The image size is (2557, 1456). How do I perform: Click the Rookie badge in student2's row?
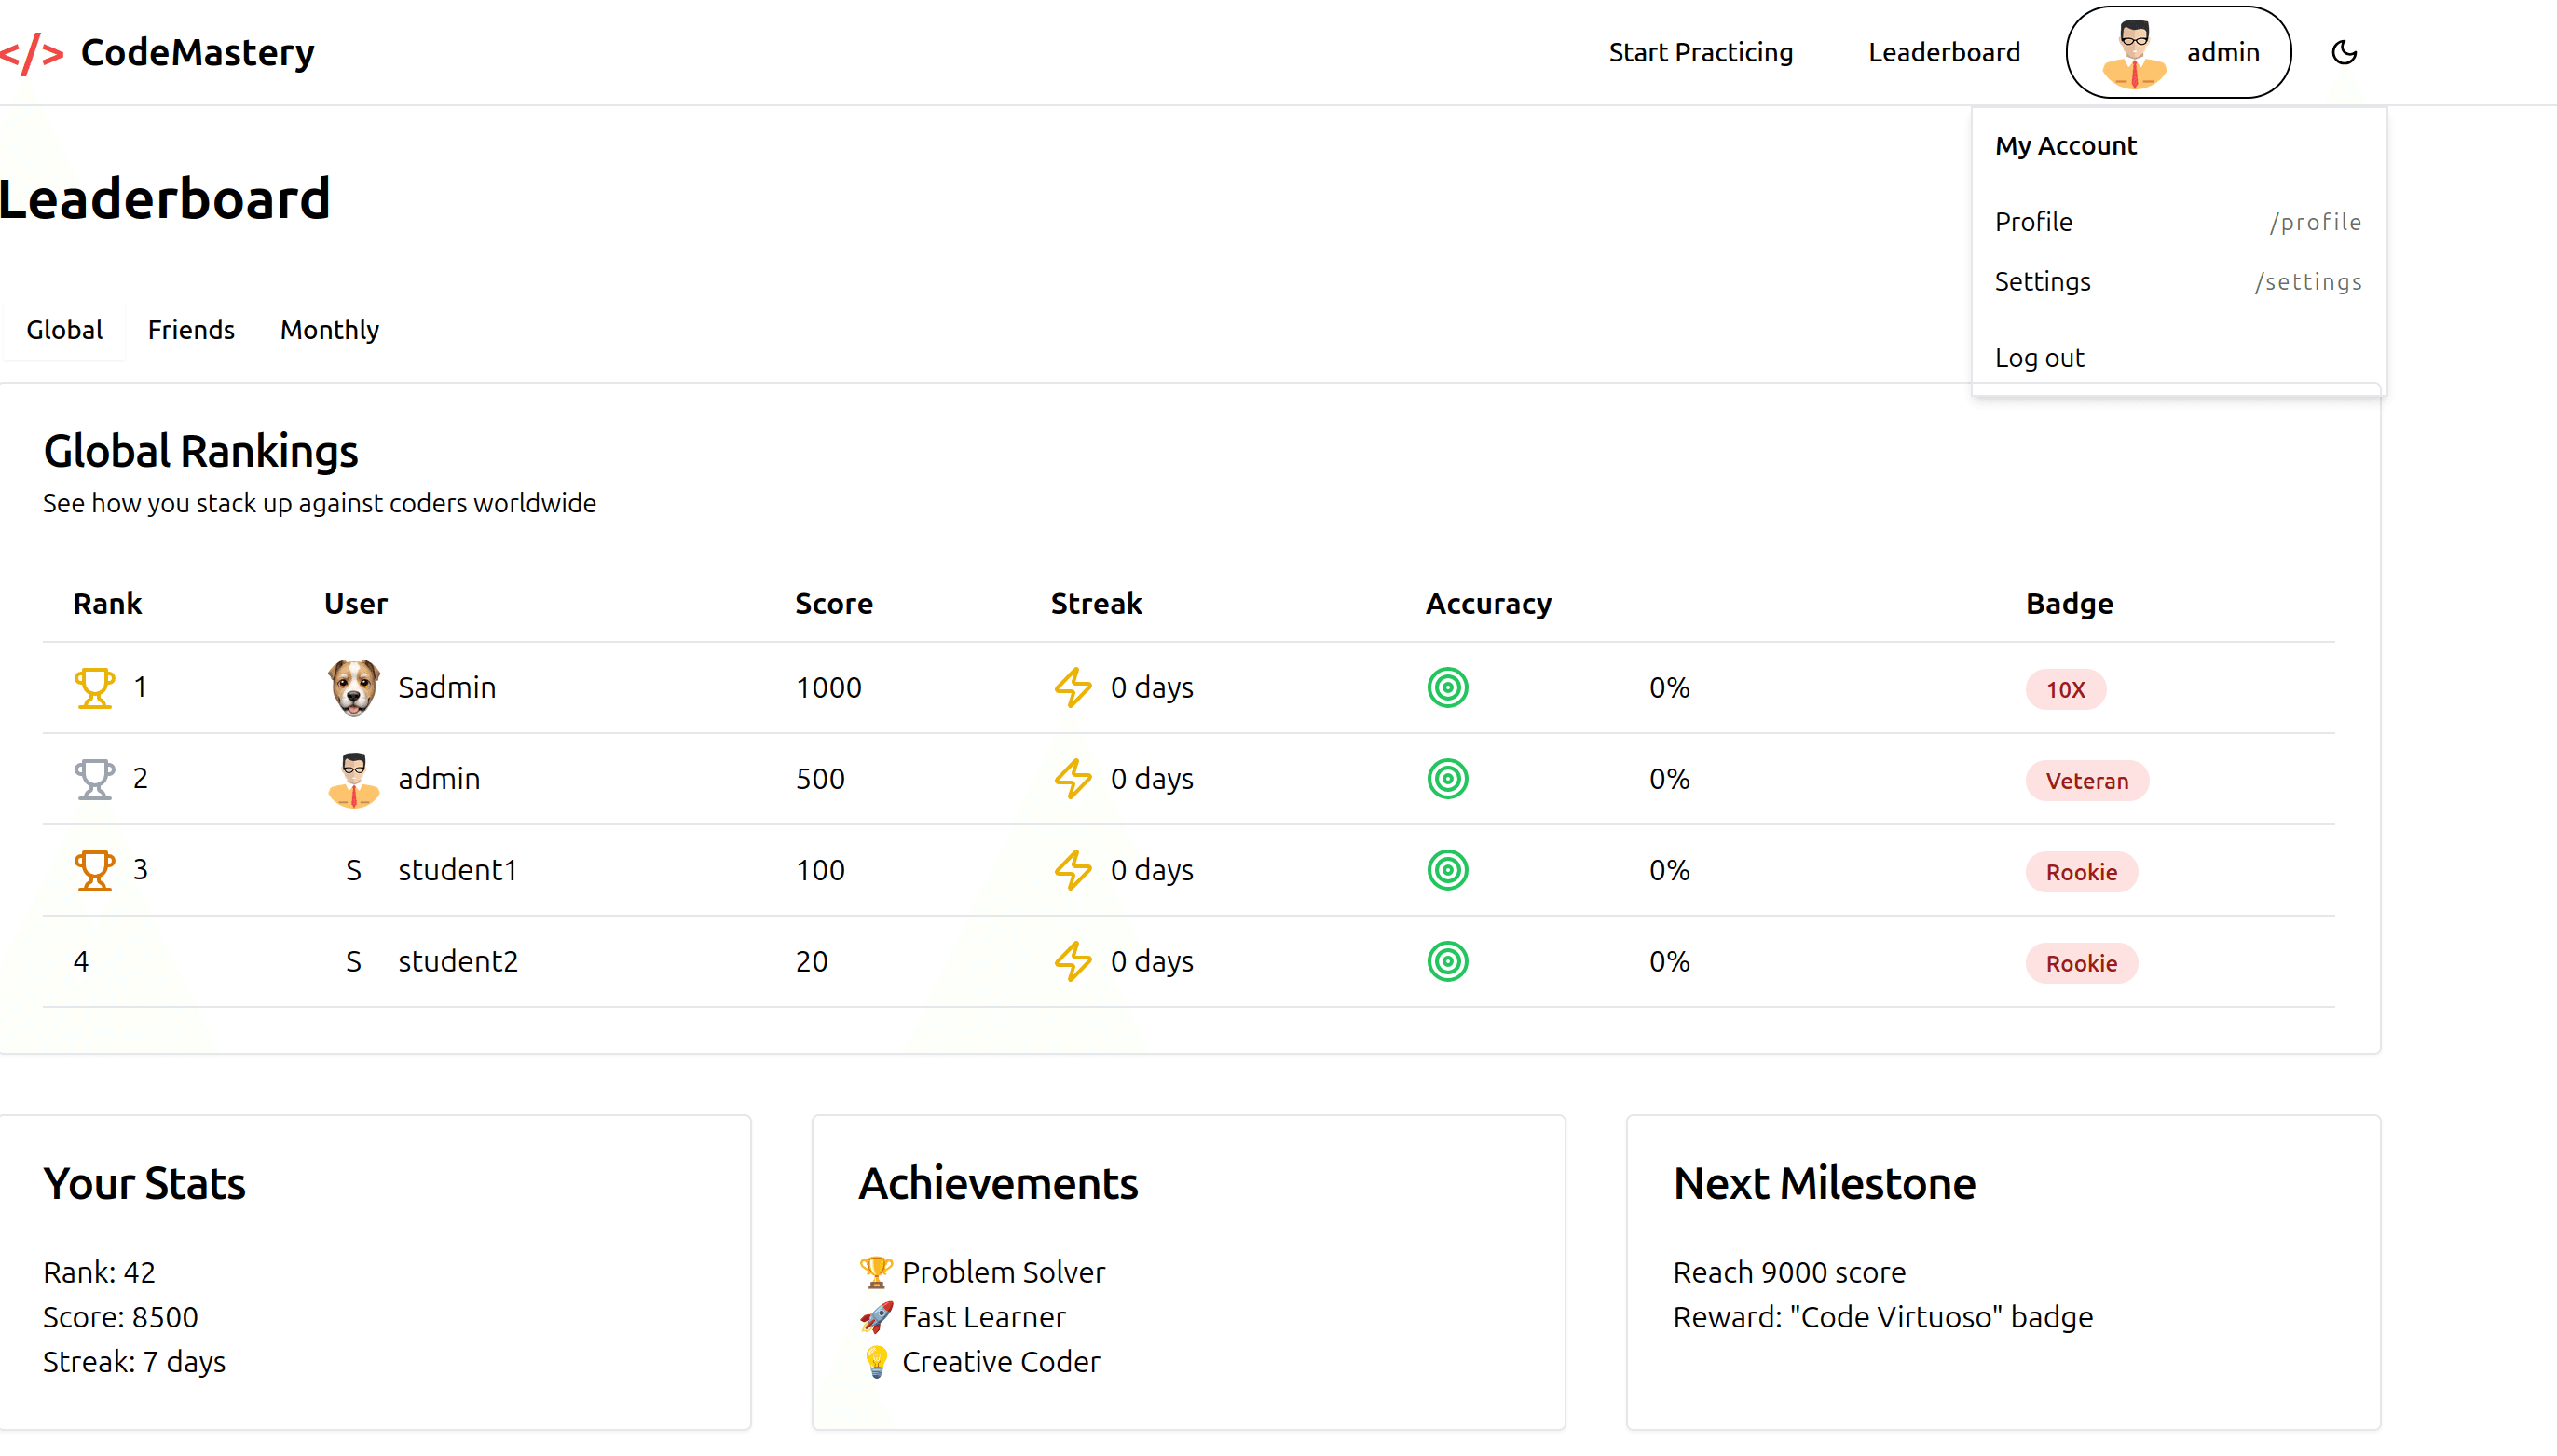pyautogui.click(x=2081, y=962)
